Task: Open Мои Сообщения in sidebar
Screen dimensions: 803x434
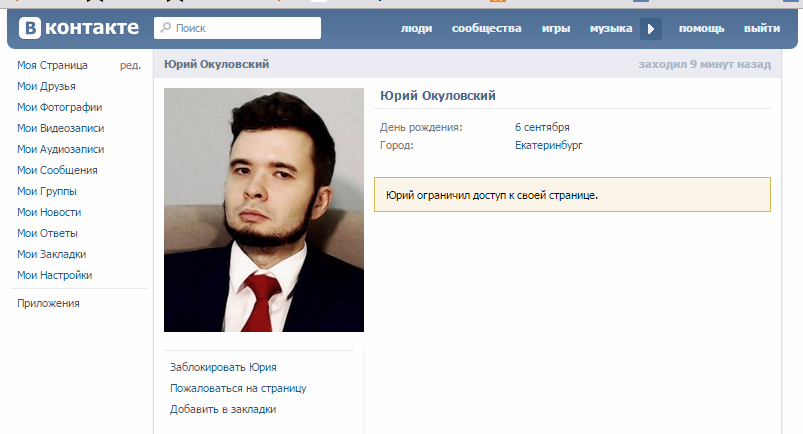Action: [57, 170]
